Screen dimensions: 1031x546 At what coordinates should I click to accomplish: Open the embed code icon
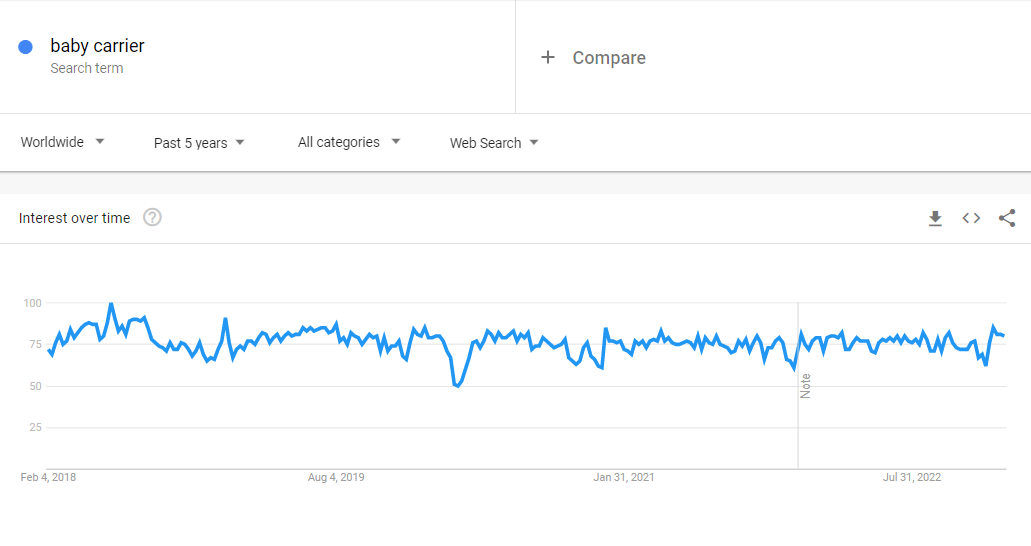[971, 218]
